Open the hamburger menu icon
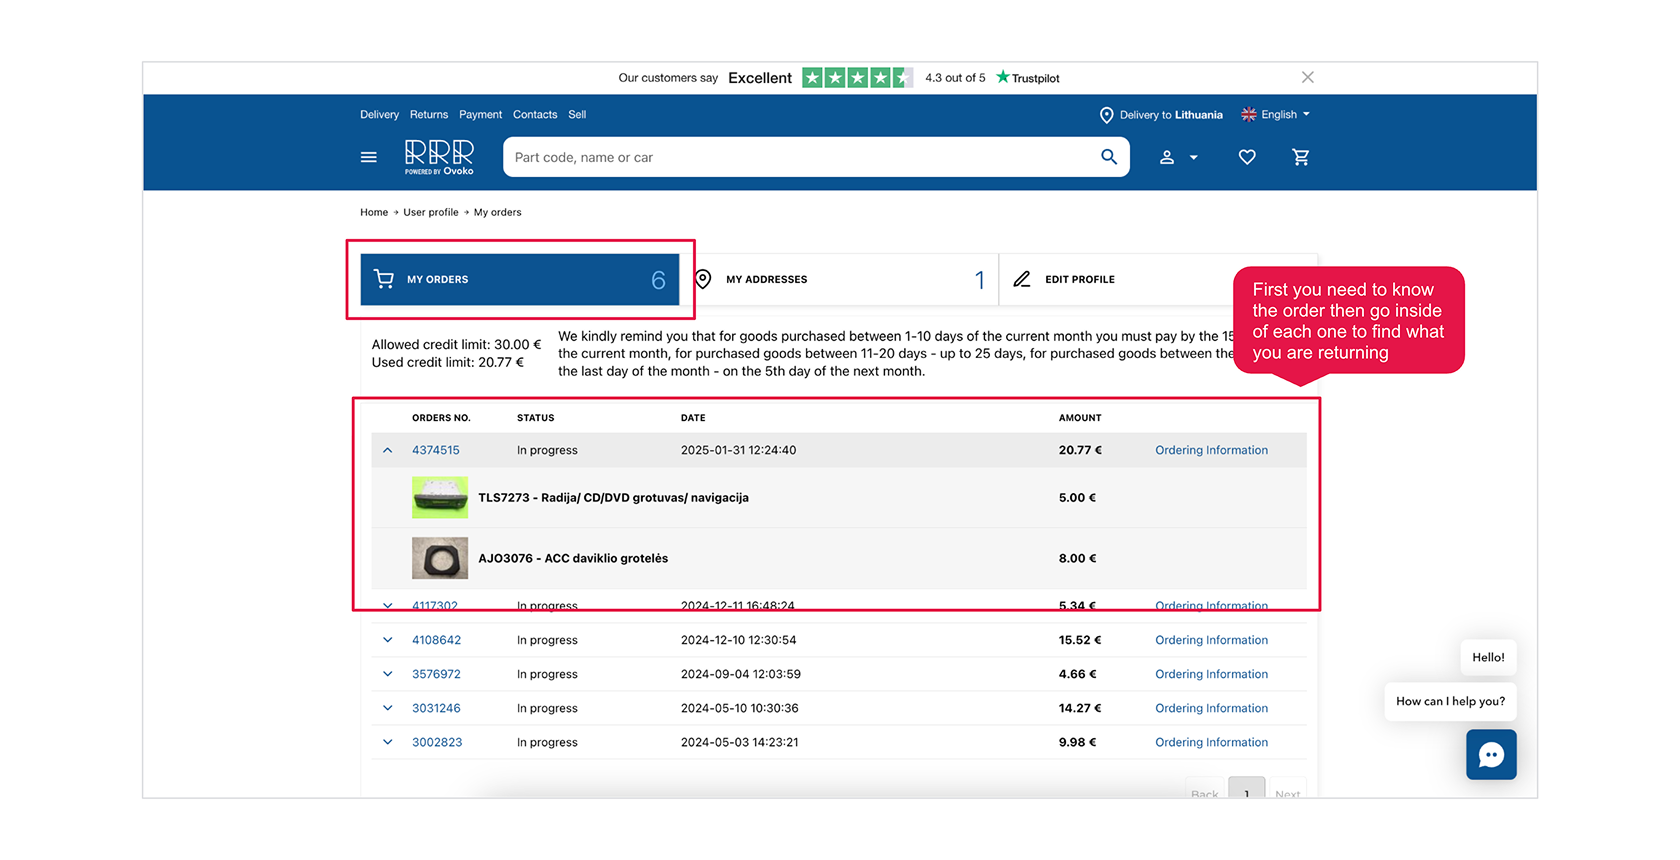The image size is (1680, 860). (x=368, y=157)
